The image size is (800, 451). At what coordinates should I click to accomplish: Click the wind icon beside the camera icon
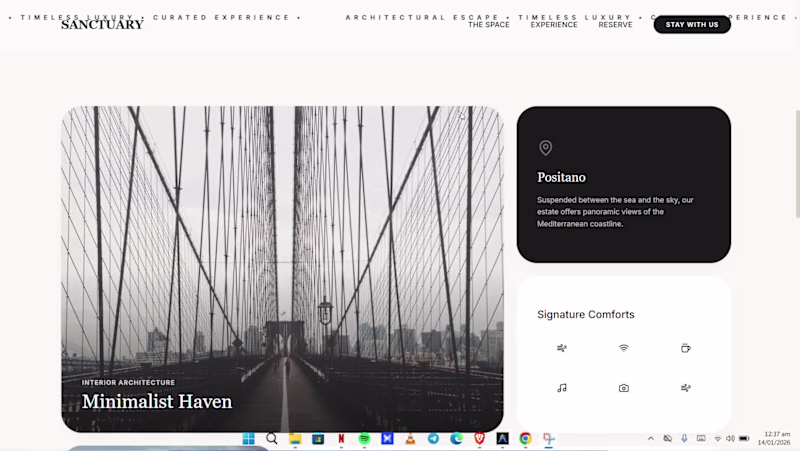pos(686,388)
